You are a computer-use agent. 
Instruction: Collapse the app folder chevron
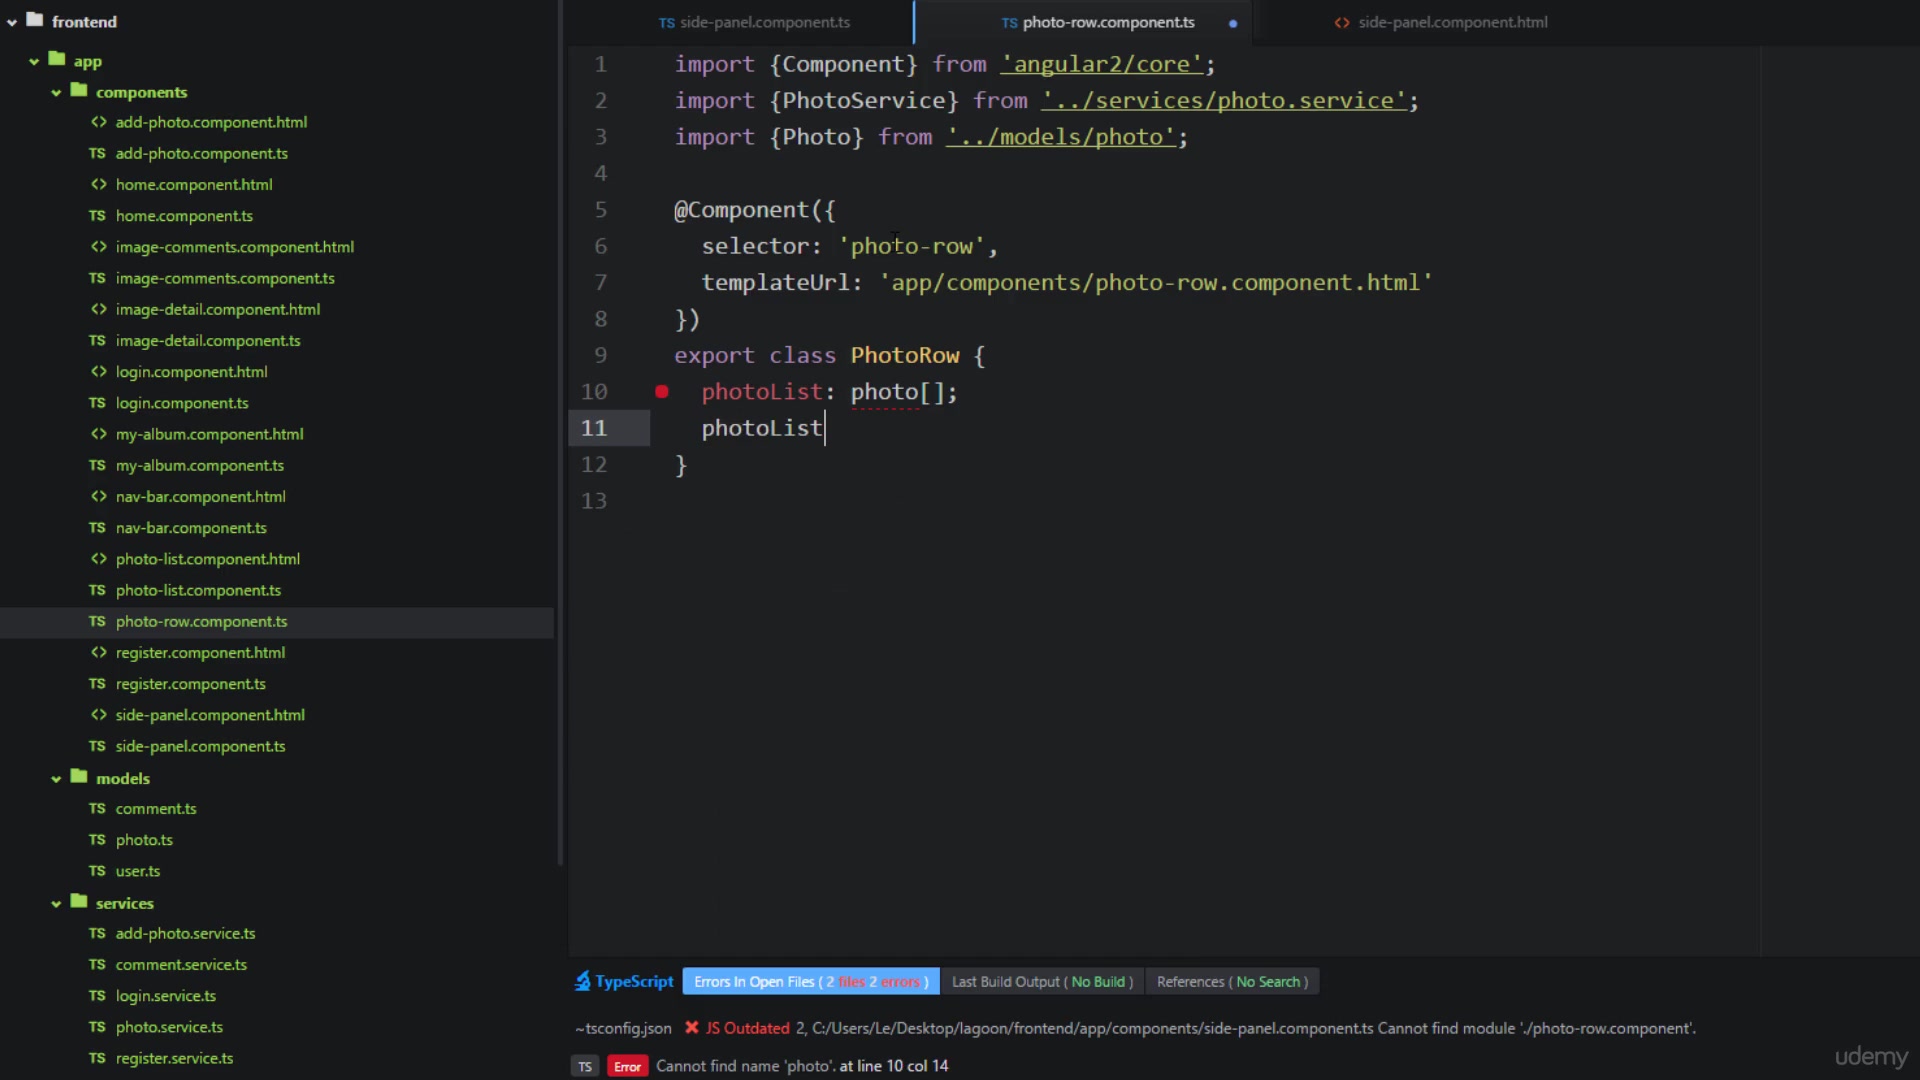pyautogui.click(x=34, y=62)
